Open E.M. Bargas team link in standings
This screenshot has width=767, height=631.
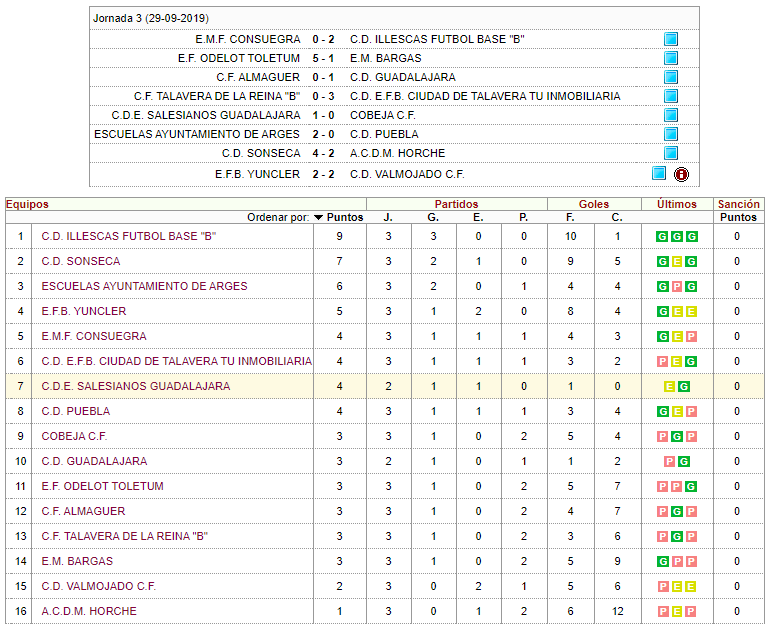pyautogui.click(x=77, y=561)
